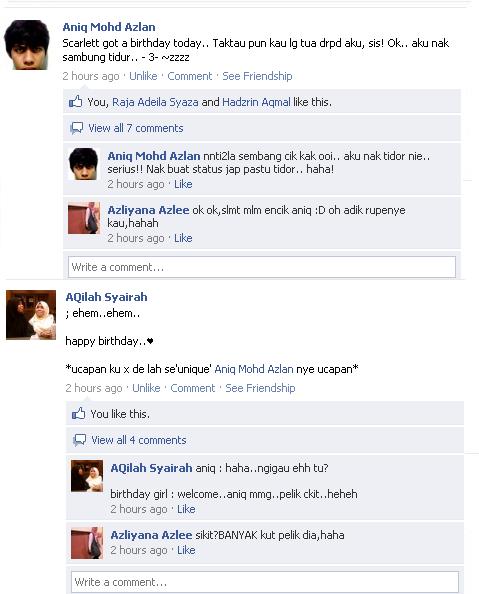The height and width of the screenshot is (594, 479).
Task: Open Aniq Mohd Azlan's large profile picture
Action: [x=27, y=45]
